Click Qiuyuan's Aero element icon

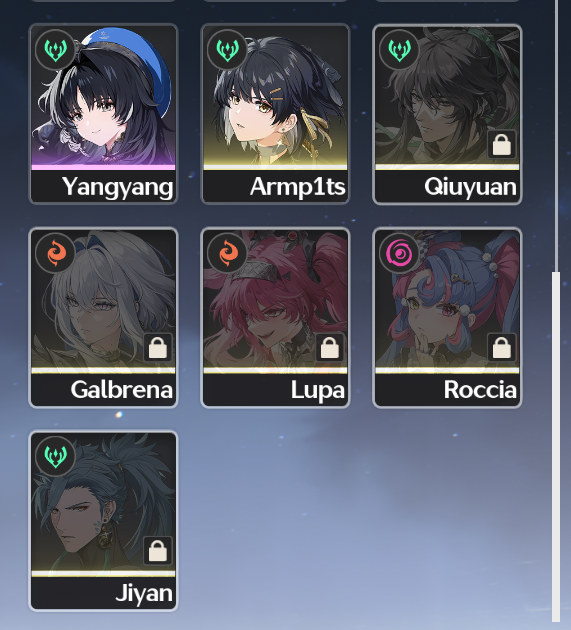(399, 50)
